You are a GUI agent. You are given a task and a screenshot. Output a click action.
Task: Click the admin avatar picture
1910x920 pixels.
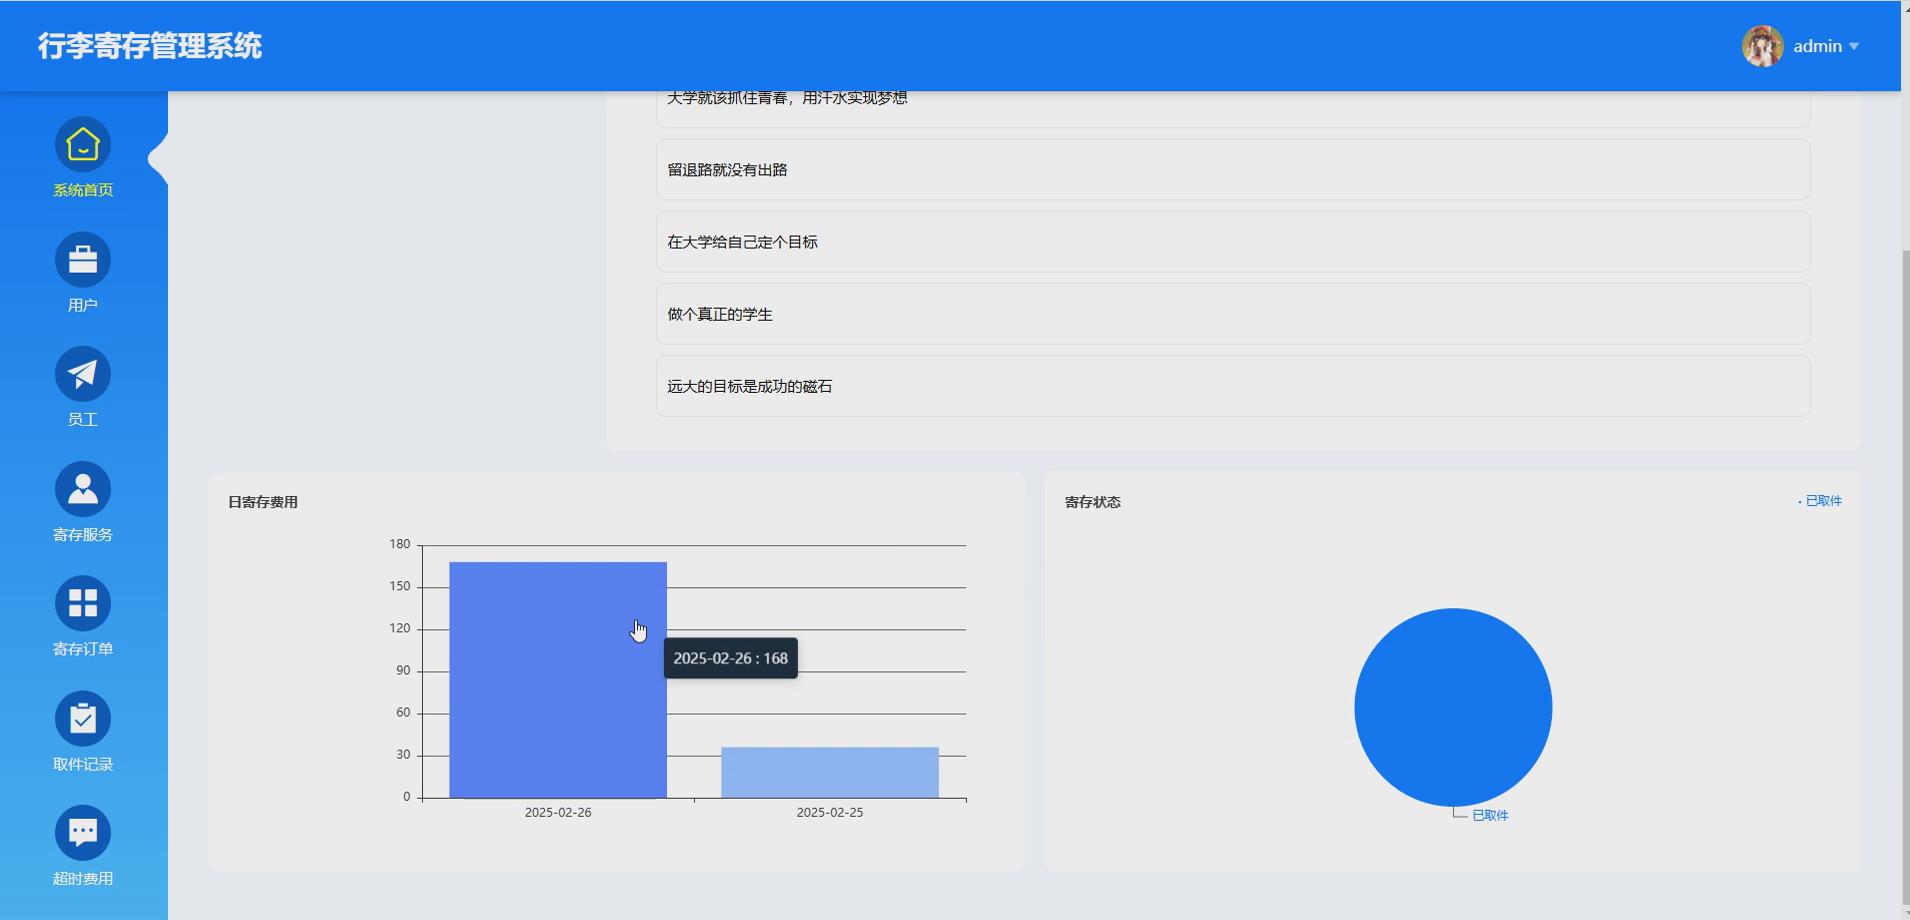(1762, 46)
